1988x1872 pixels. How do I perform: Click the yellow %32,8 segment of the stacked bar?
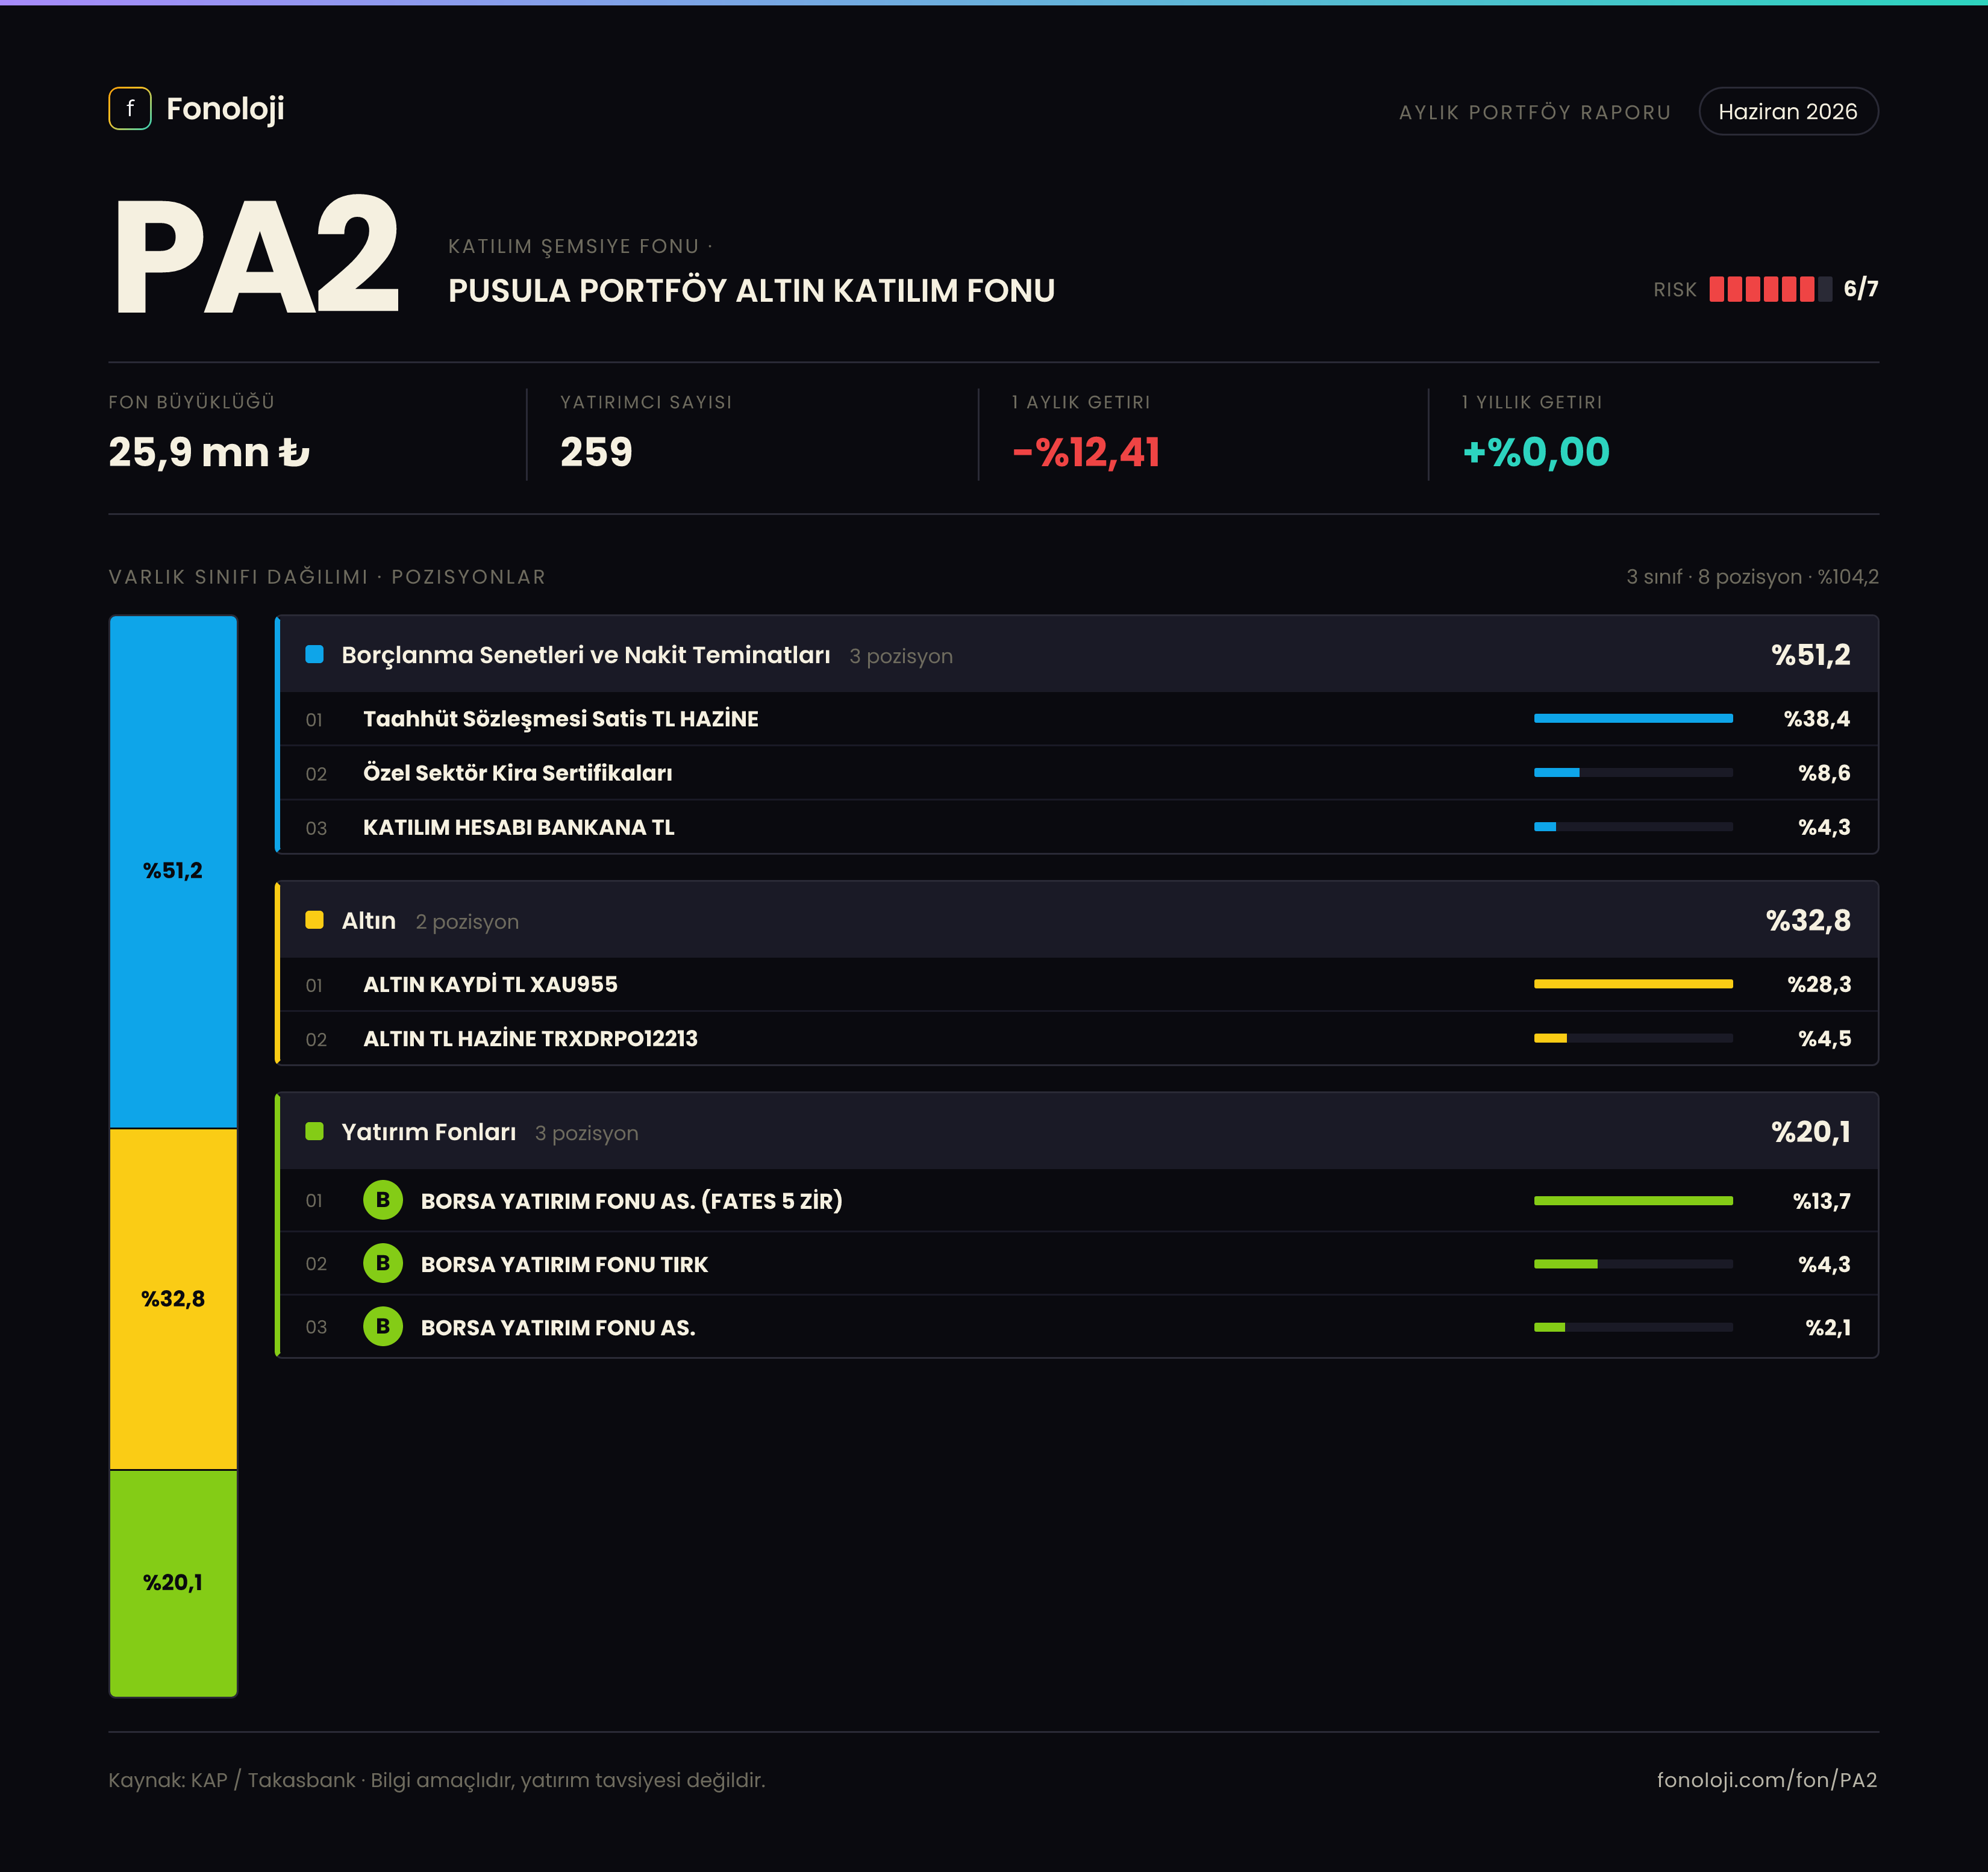173,1299
